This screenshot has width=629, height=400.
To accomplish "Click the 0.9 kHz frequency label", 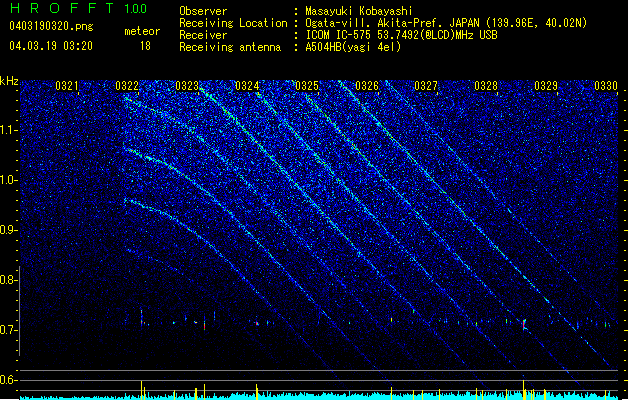I will [x=8, y=230].
